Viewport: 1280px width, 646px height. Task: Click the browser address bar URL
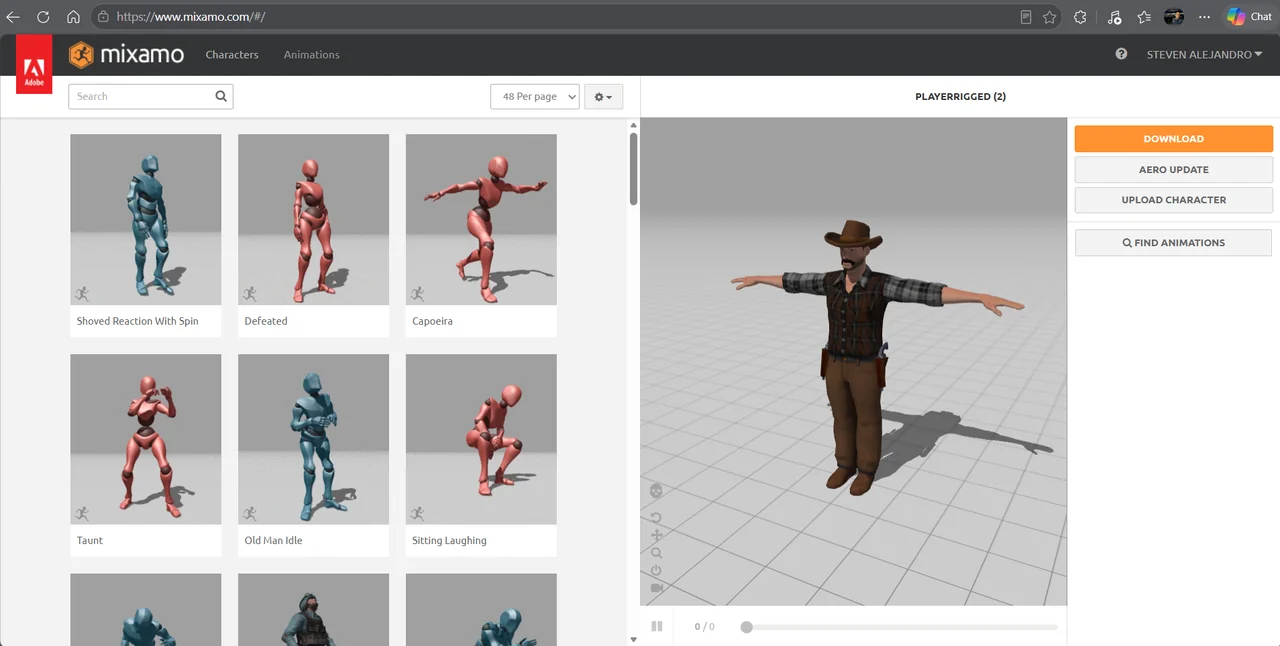(190, 17)
